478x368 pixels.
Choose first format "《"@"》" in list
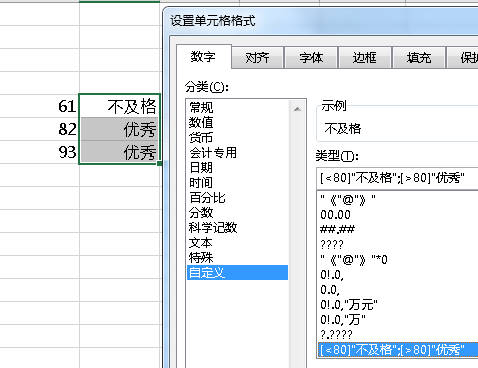398,200
